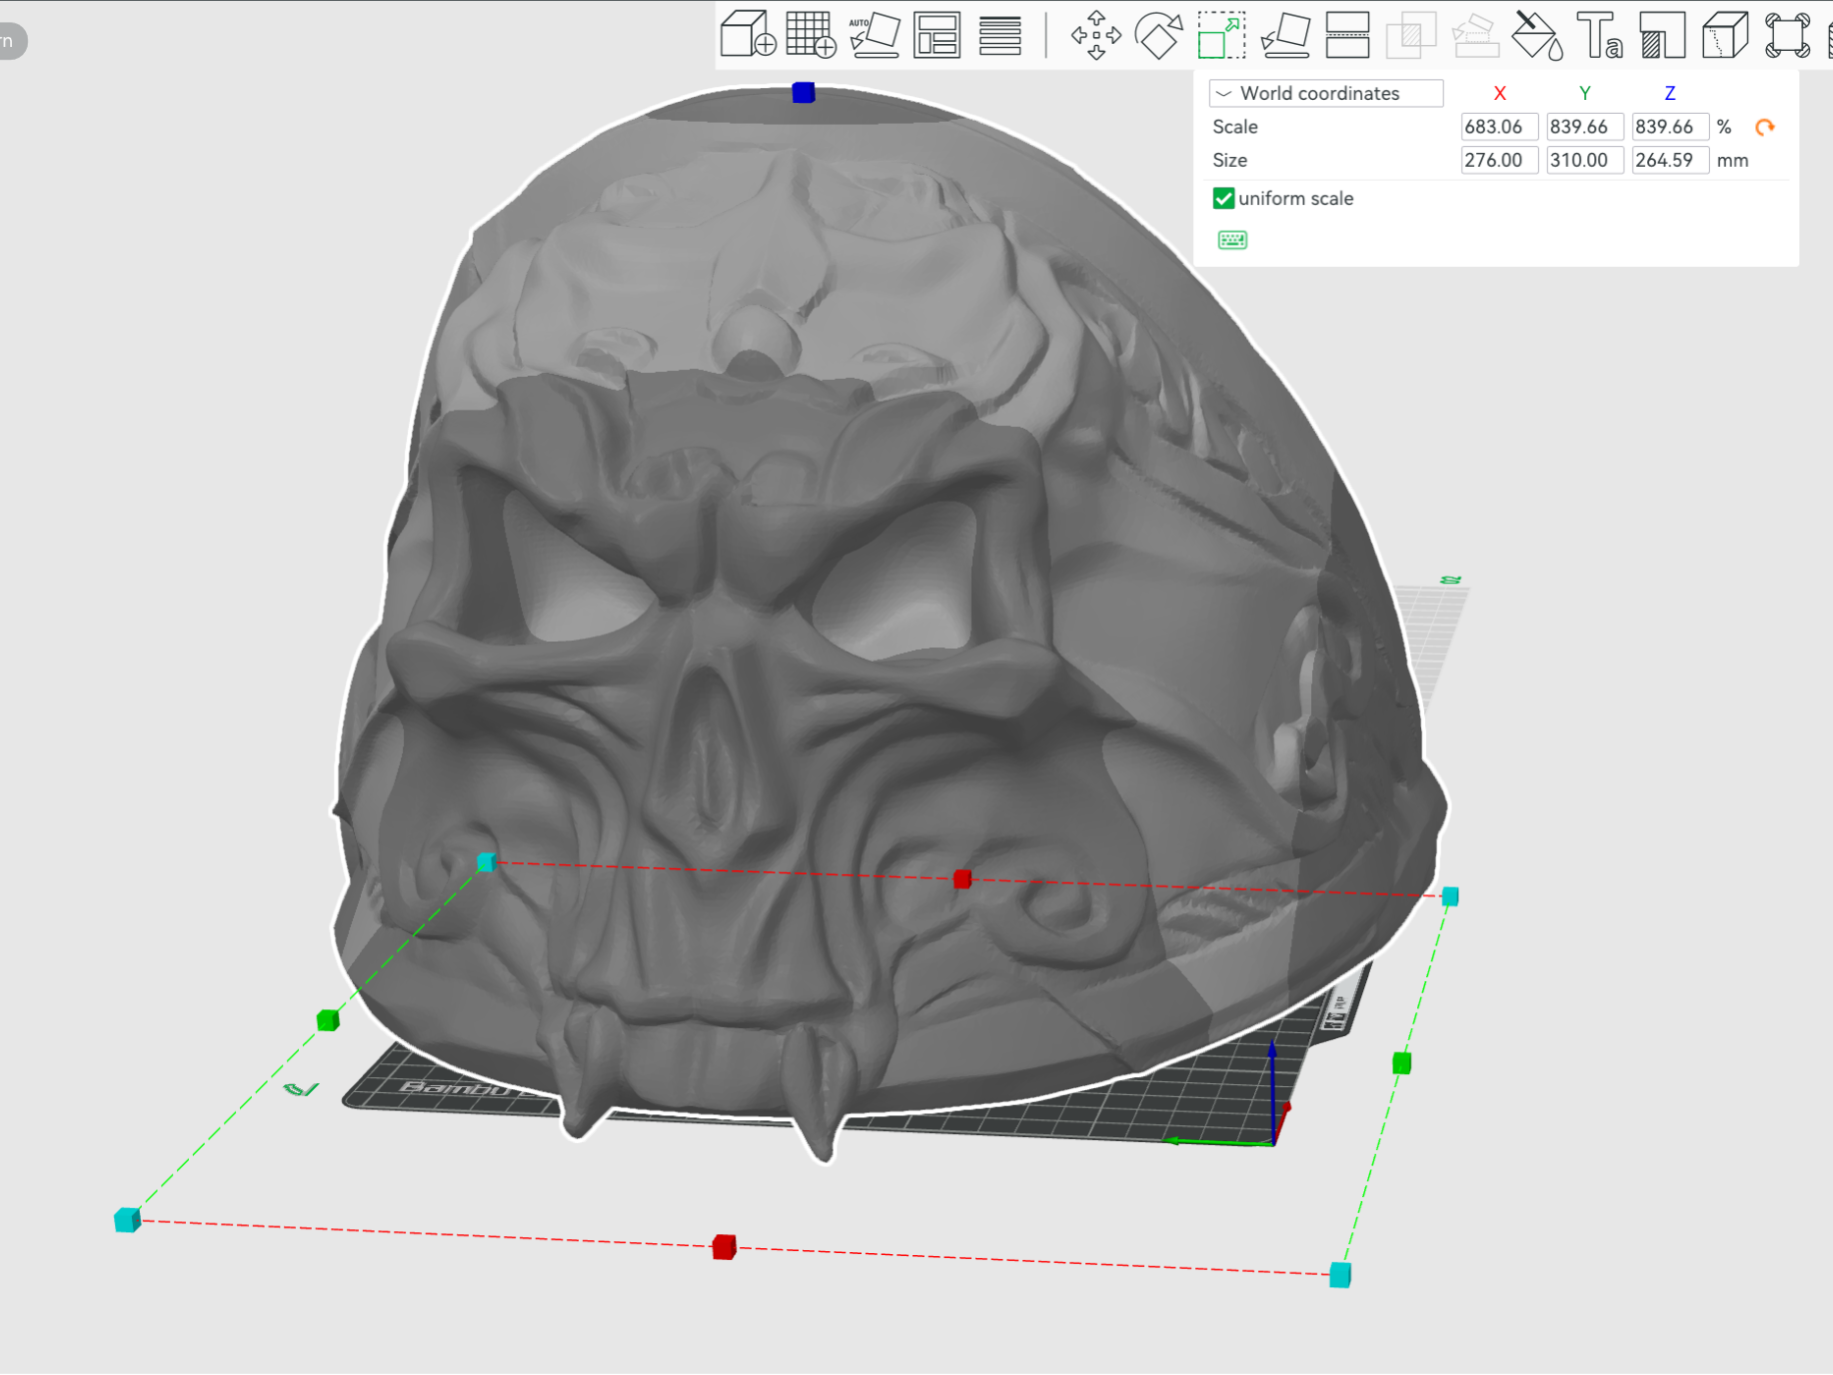Click the Size Y field showing 310.00

1585,160
